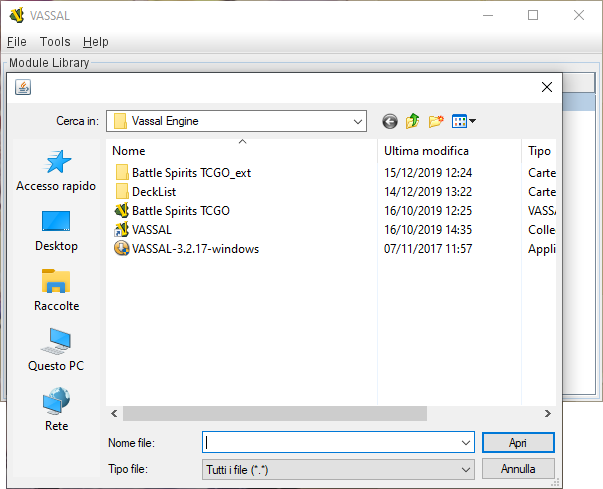The height and width of the screenshot is (489, 603).
Task: Sort by Ultima modifica column header
Action: pyautogui.click(x=450, y=151)
